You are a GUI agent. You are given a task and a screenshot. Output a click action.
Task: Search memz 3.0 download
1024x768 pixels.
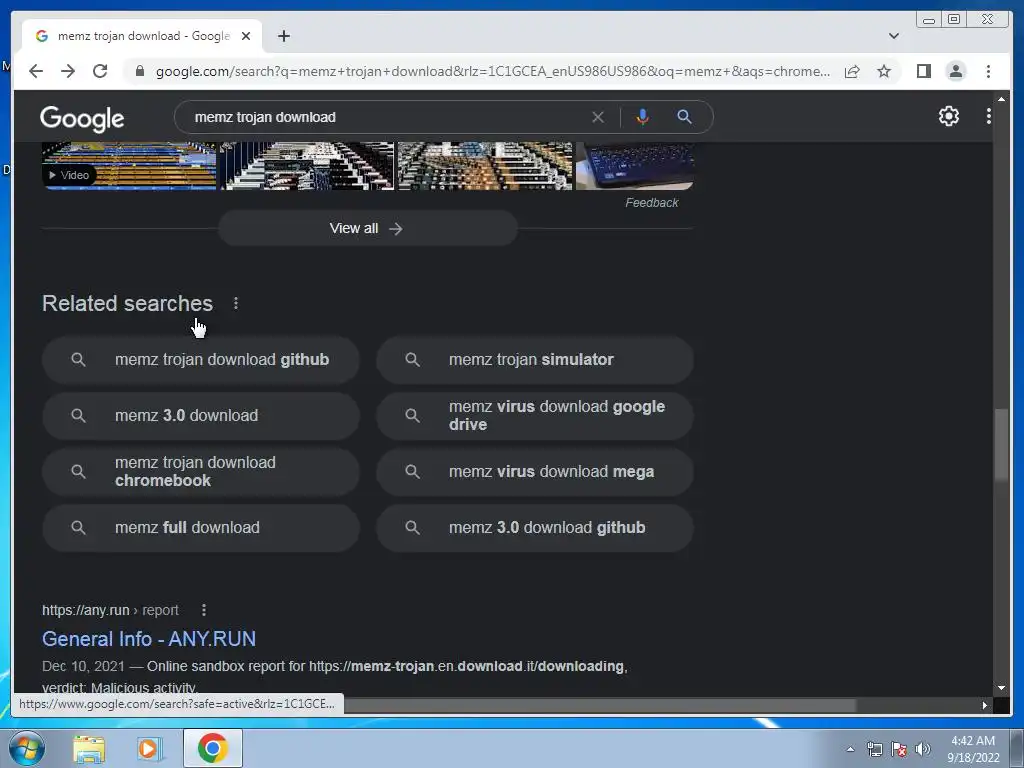click(x=201, y=416)
